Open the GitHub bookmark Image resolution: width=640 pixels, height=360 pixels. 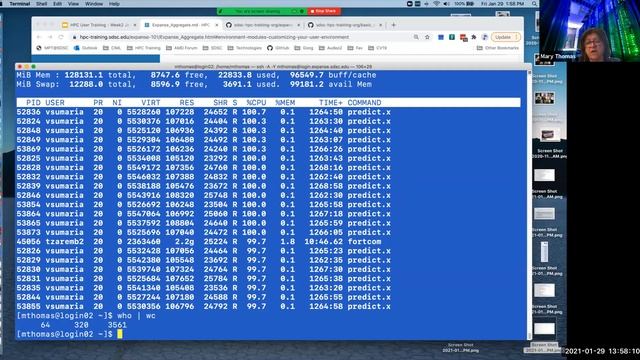click(278, 48)
